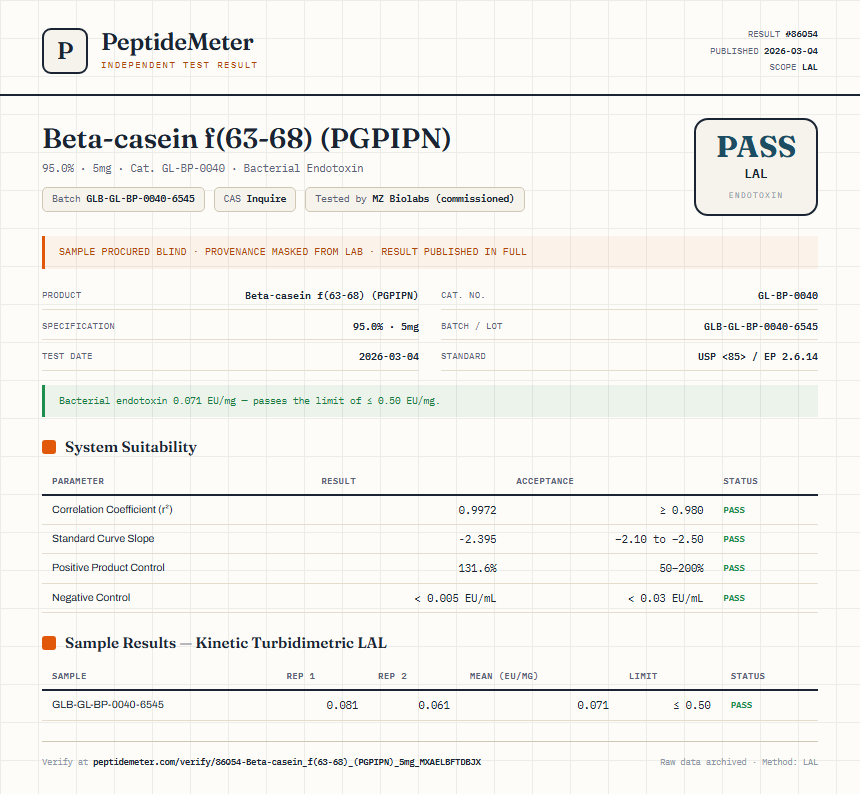Select the Rep 1 value 0.081
The width and height of the screenshot is (860, 794).
342,706
